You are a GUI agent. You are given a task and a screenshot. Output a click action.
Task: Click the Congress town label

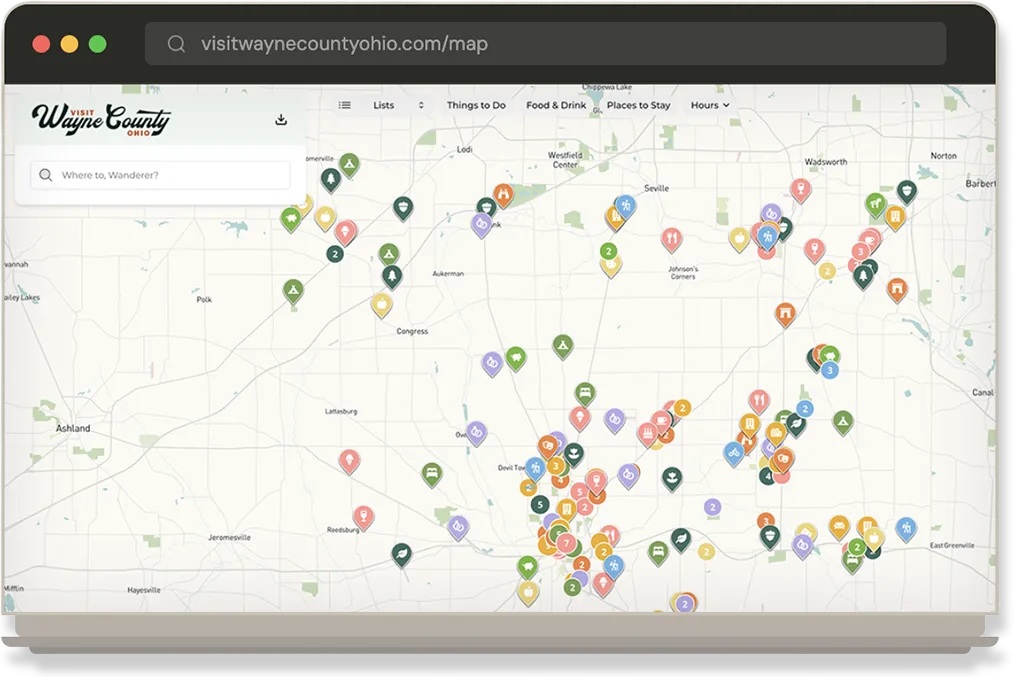(412, 331)
